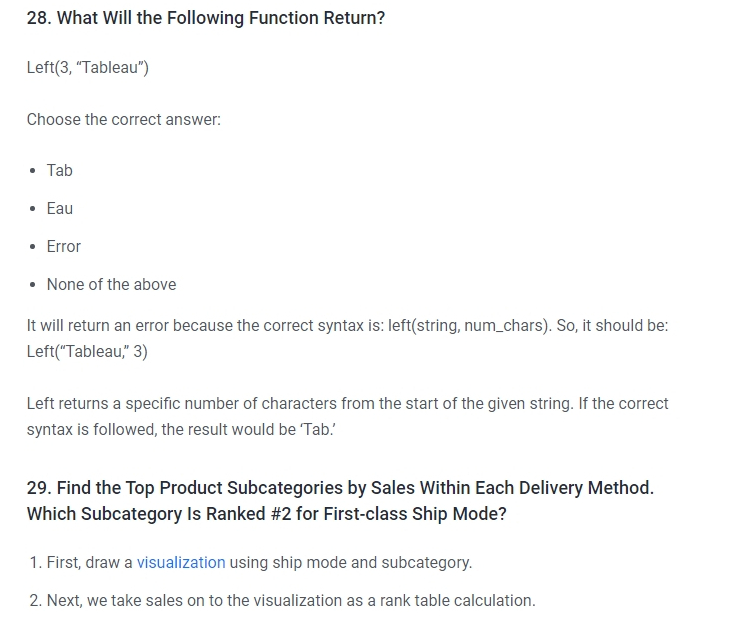Click the list number 1. marker
This screenshot has height=617, width=743.
36,563
